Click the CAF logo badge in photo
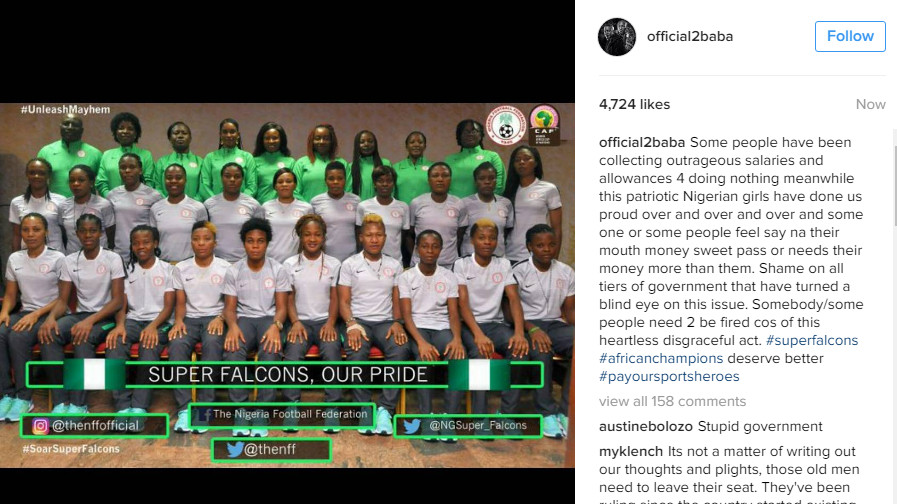 [x=544, y=124]
